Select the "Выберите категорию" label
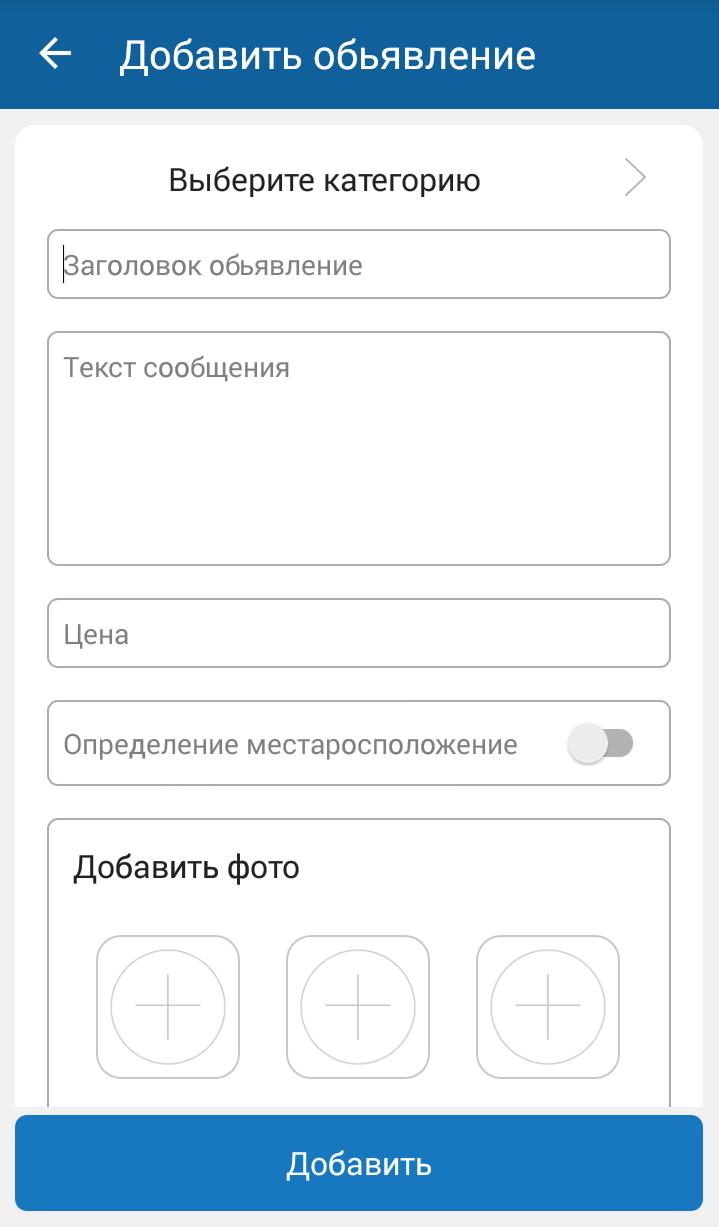Screen dimensions: 719x1227 tap(324, 180)
